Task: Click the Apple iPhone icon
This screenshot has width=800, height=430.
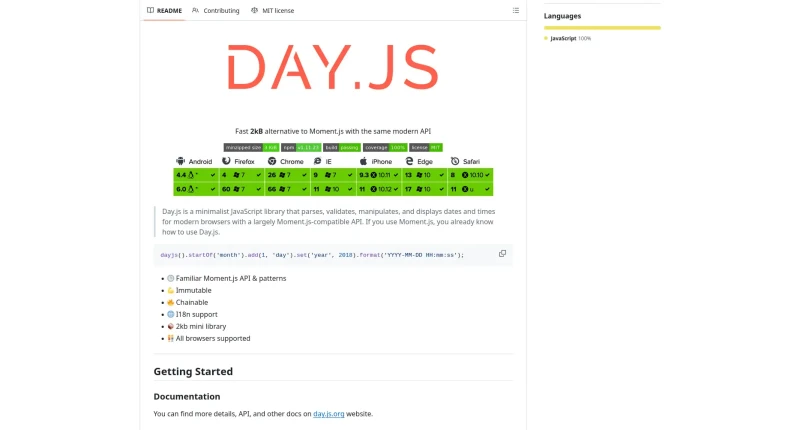Action: tap(363, 161)
